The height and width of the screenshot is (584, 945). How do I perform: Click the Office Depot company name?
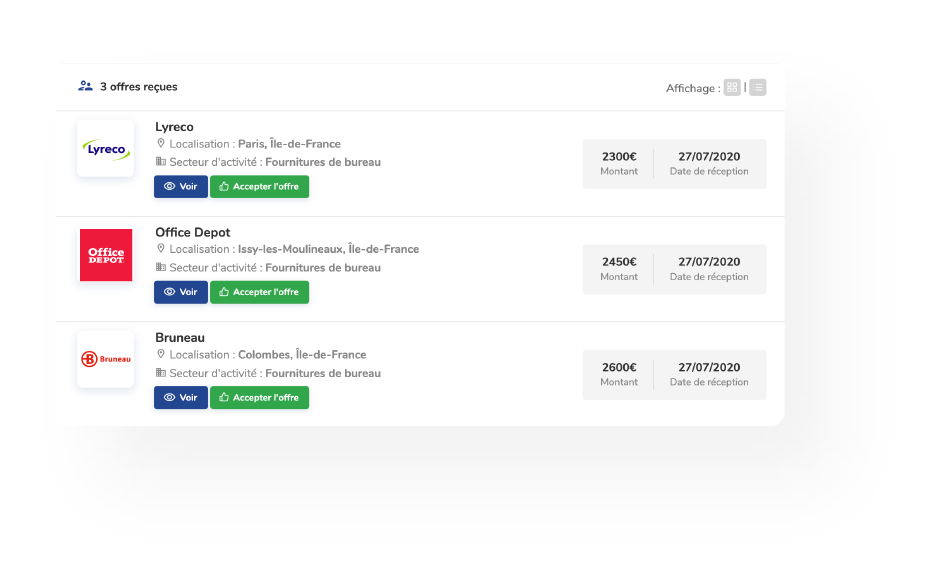(x=192, y=233)
